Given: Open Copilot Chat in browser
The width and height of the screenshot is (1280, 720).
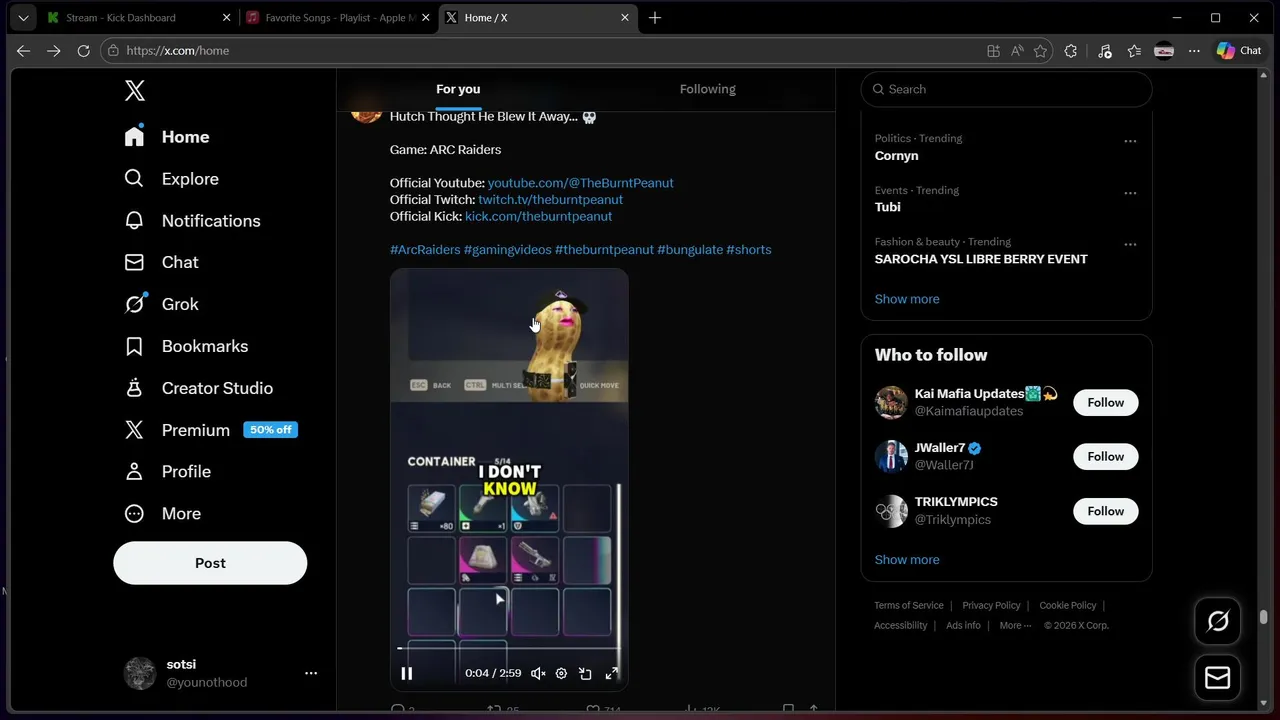Looking at the screenshot, I should pos(1240,51).
